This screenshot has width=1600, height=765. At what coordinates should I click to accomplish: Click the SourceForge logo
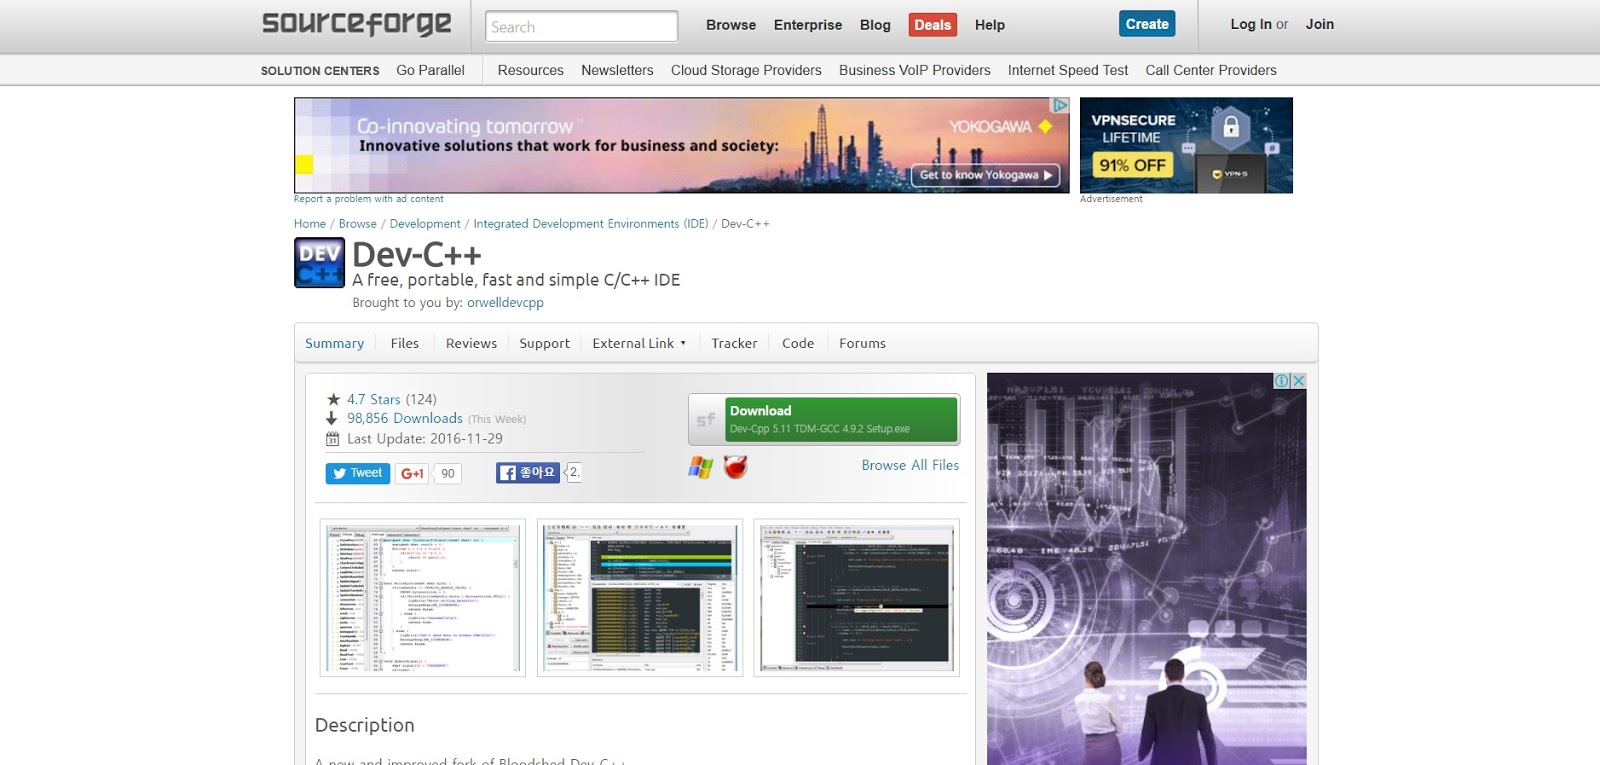(356, 24)
